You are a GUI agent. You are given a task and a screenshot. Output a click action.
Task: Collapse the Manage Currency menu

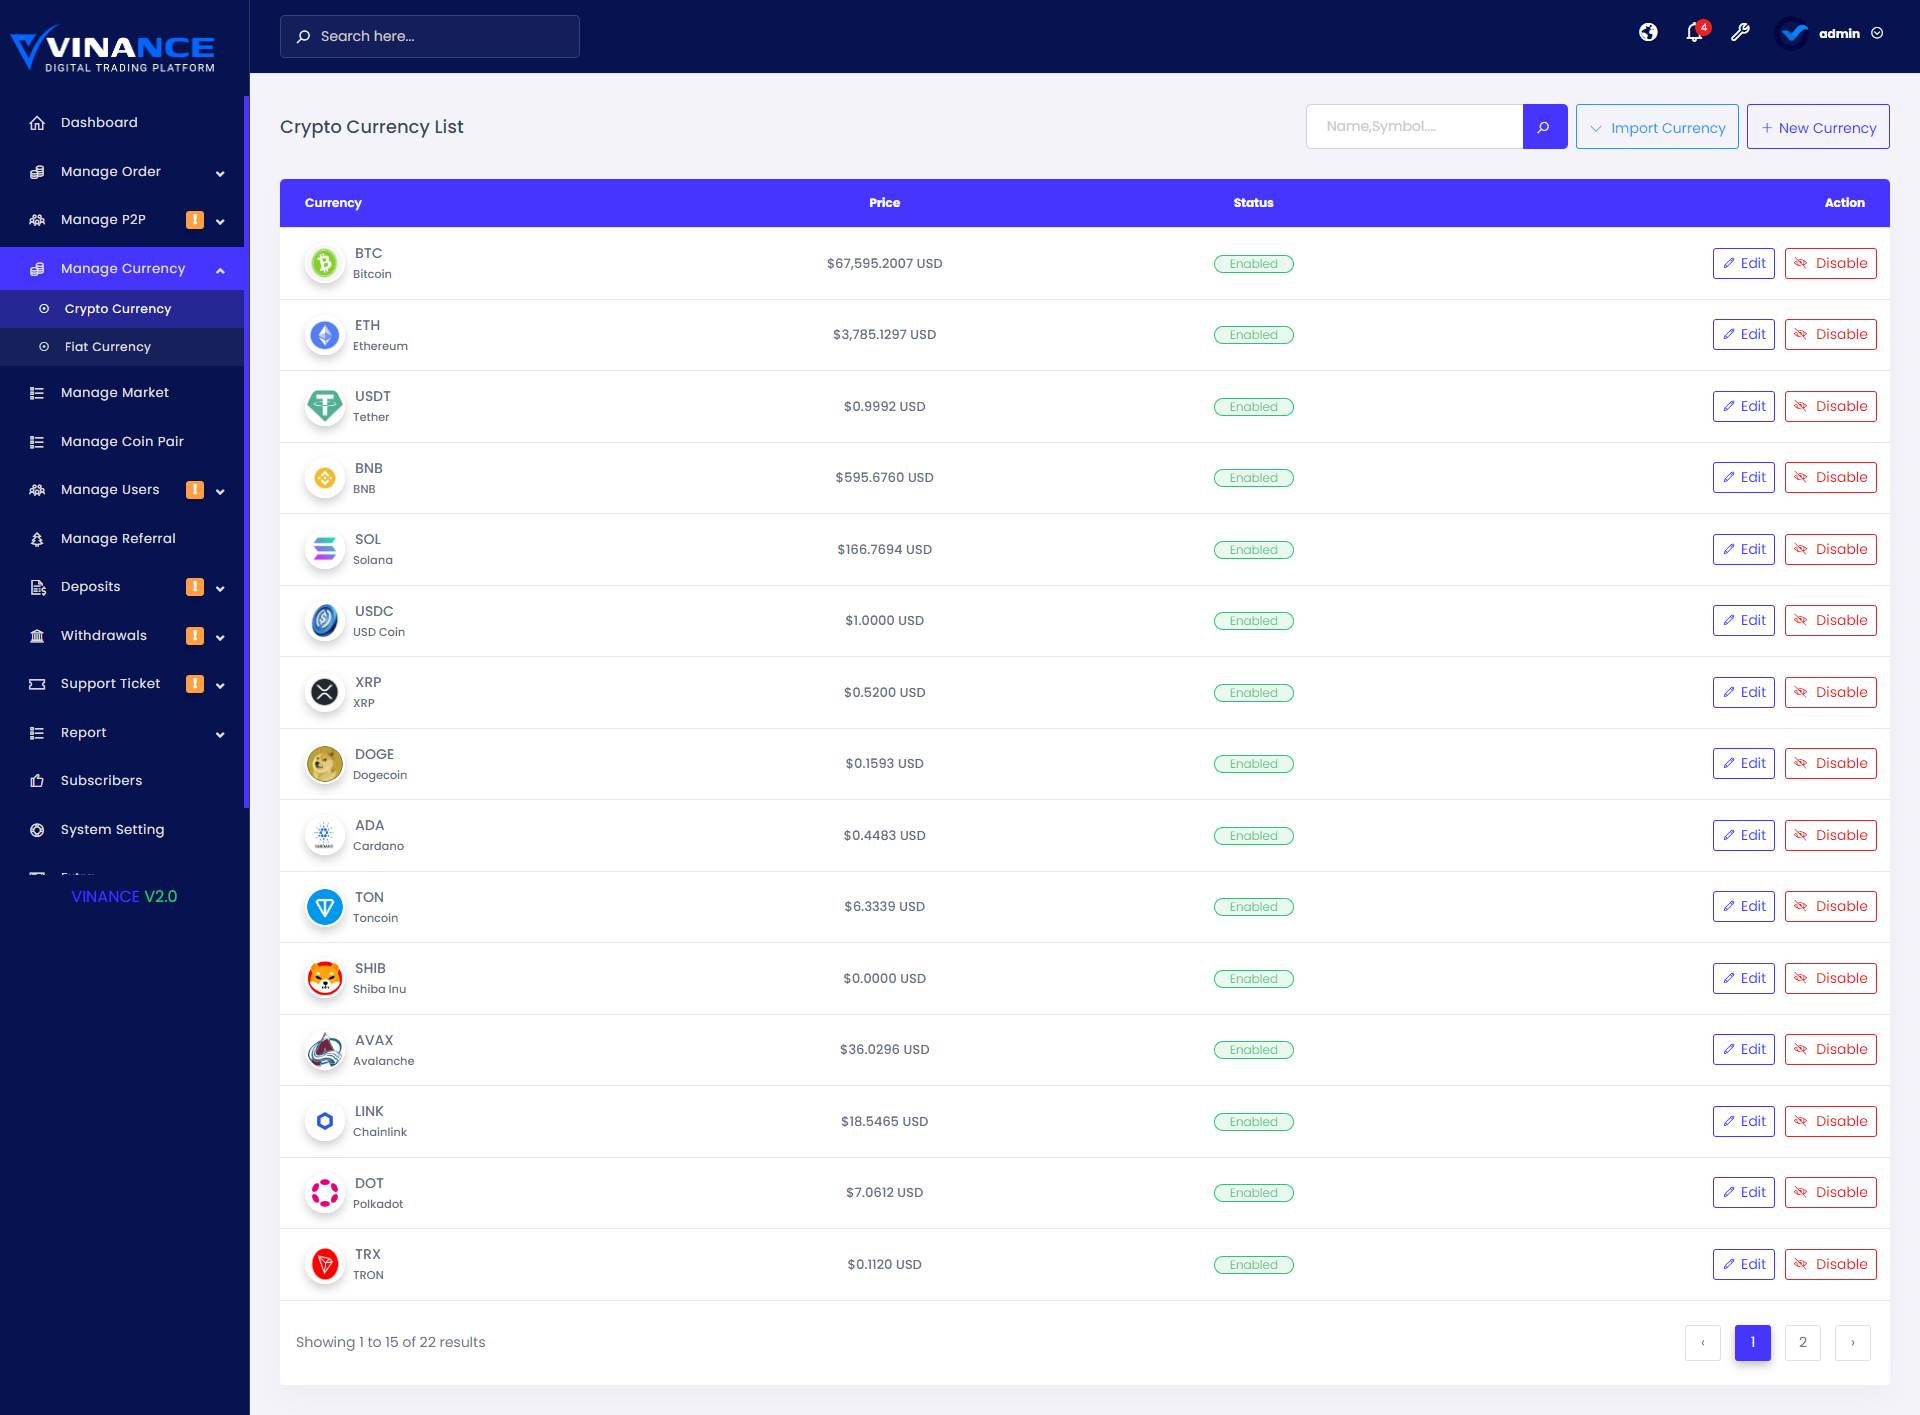tap(220, 270)
